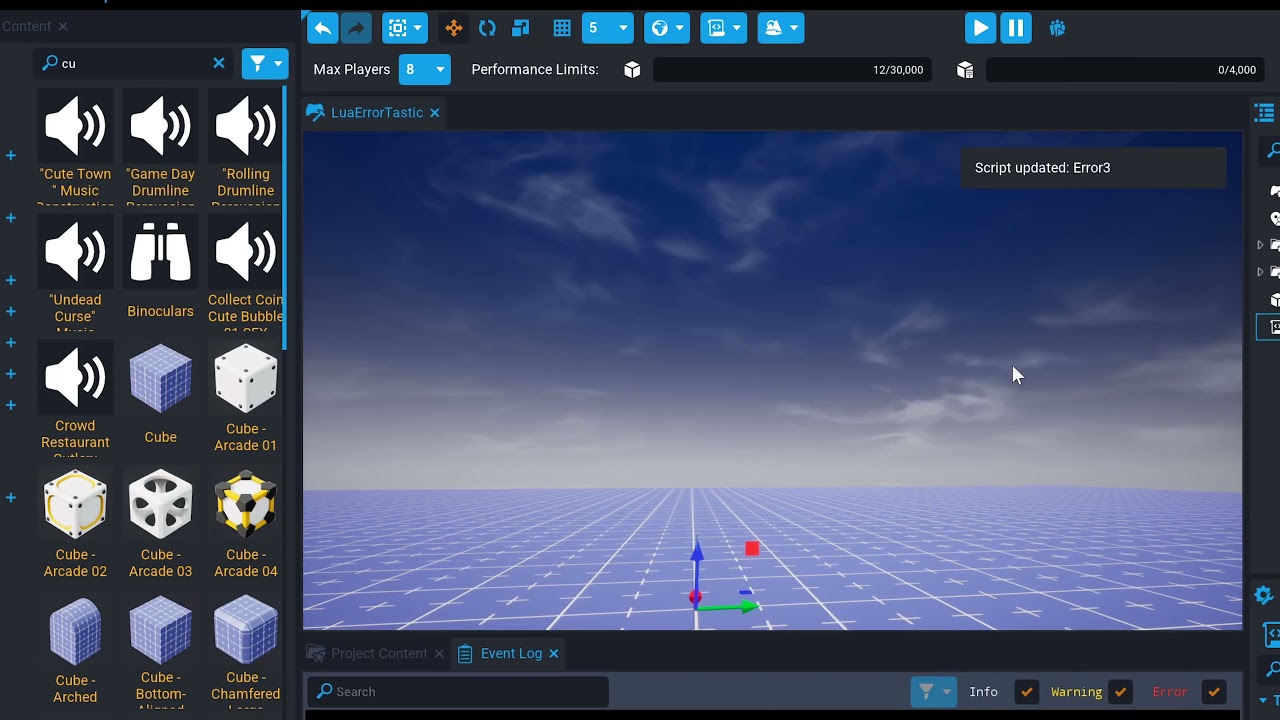The height and width of the screenshot is (720, 1280).
Task: Click the red Error filter label
Action: click(1170, 691)
